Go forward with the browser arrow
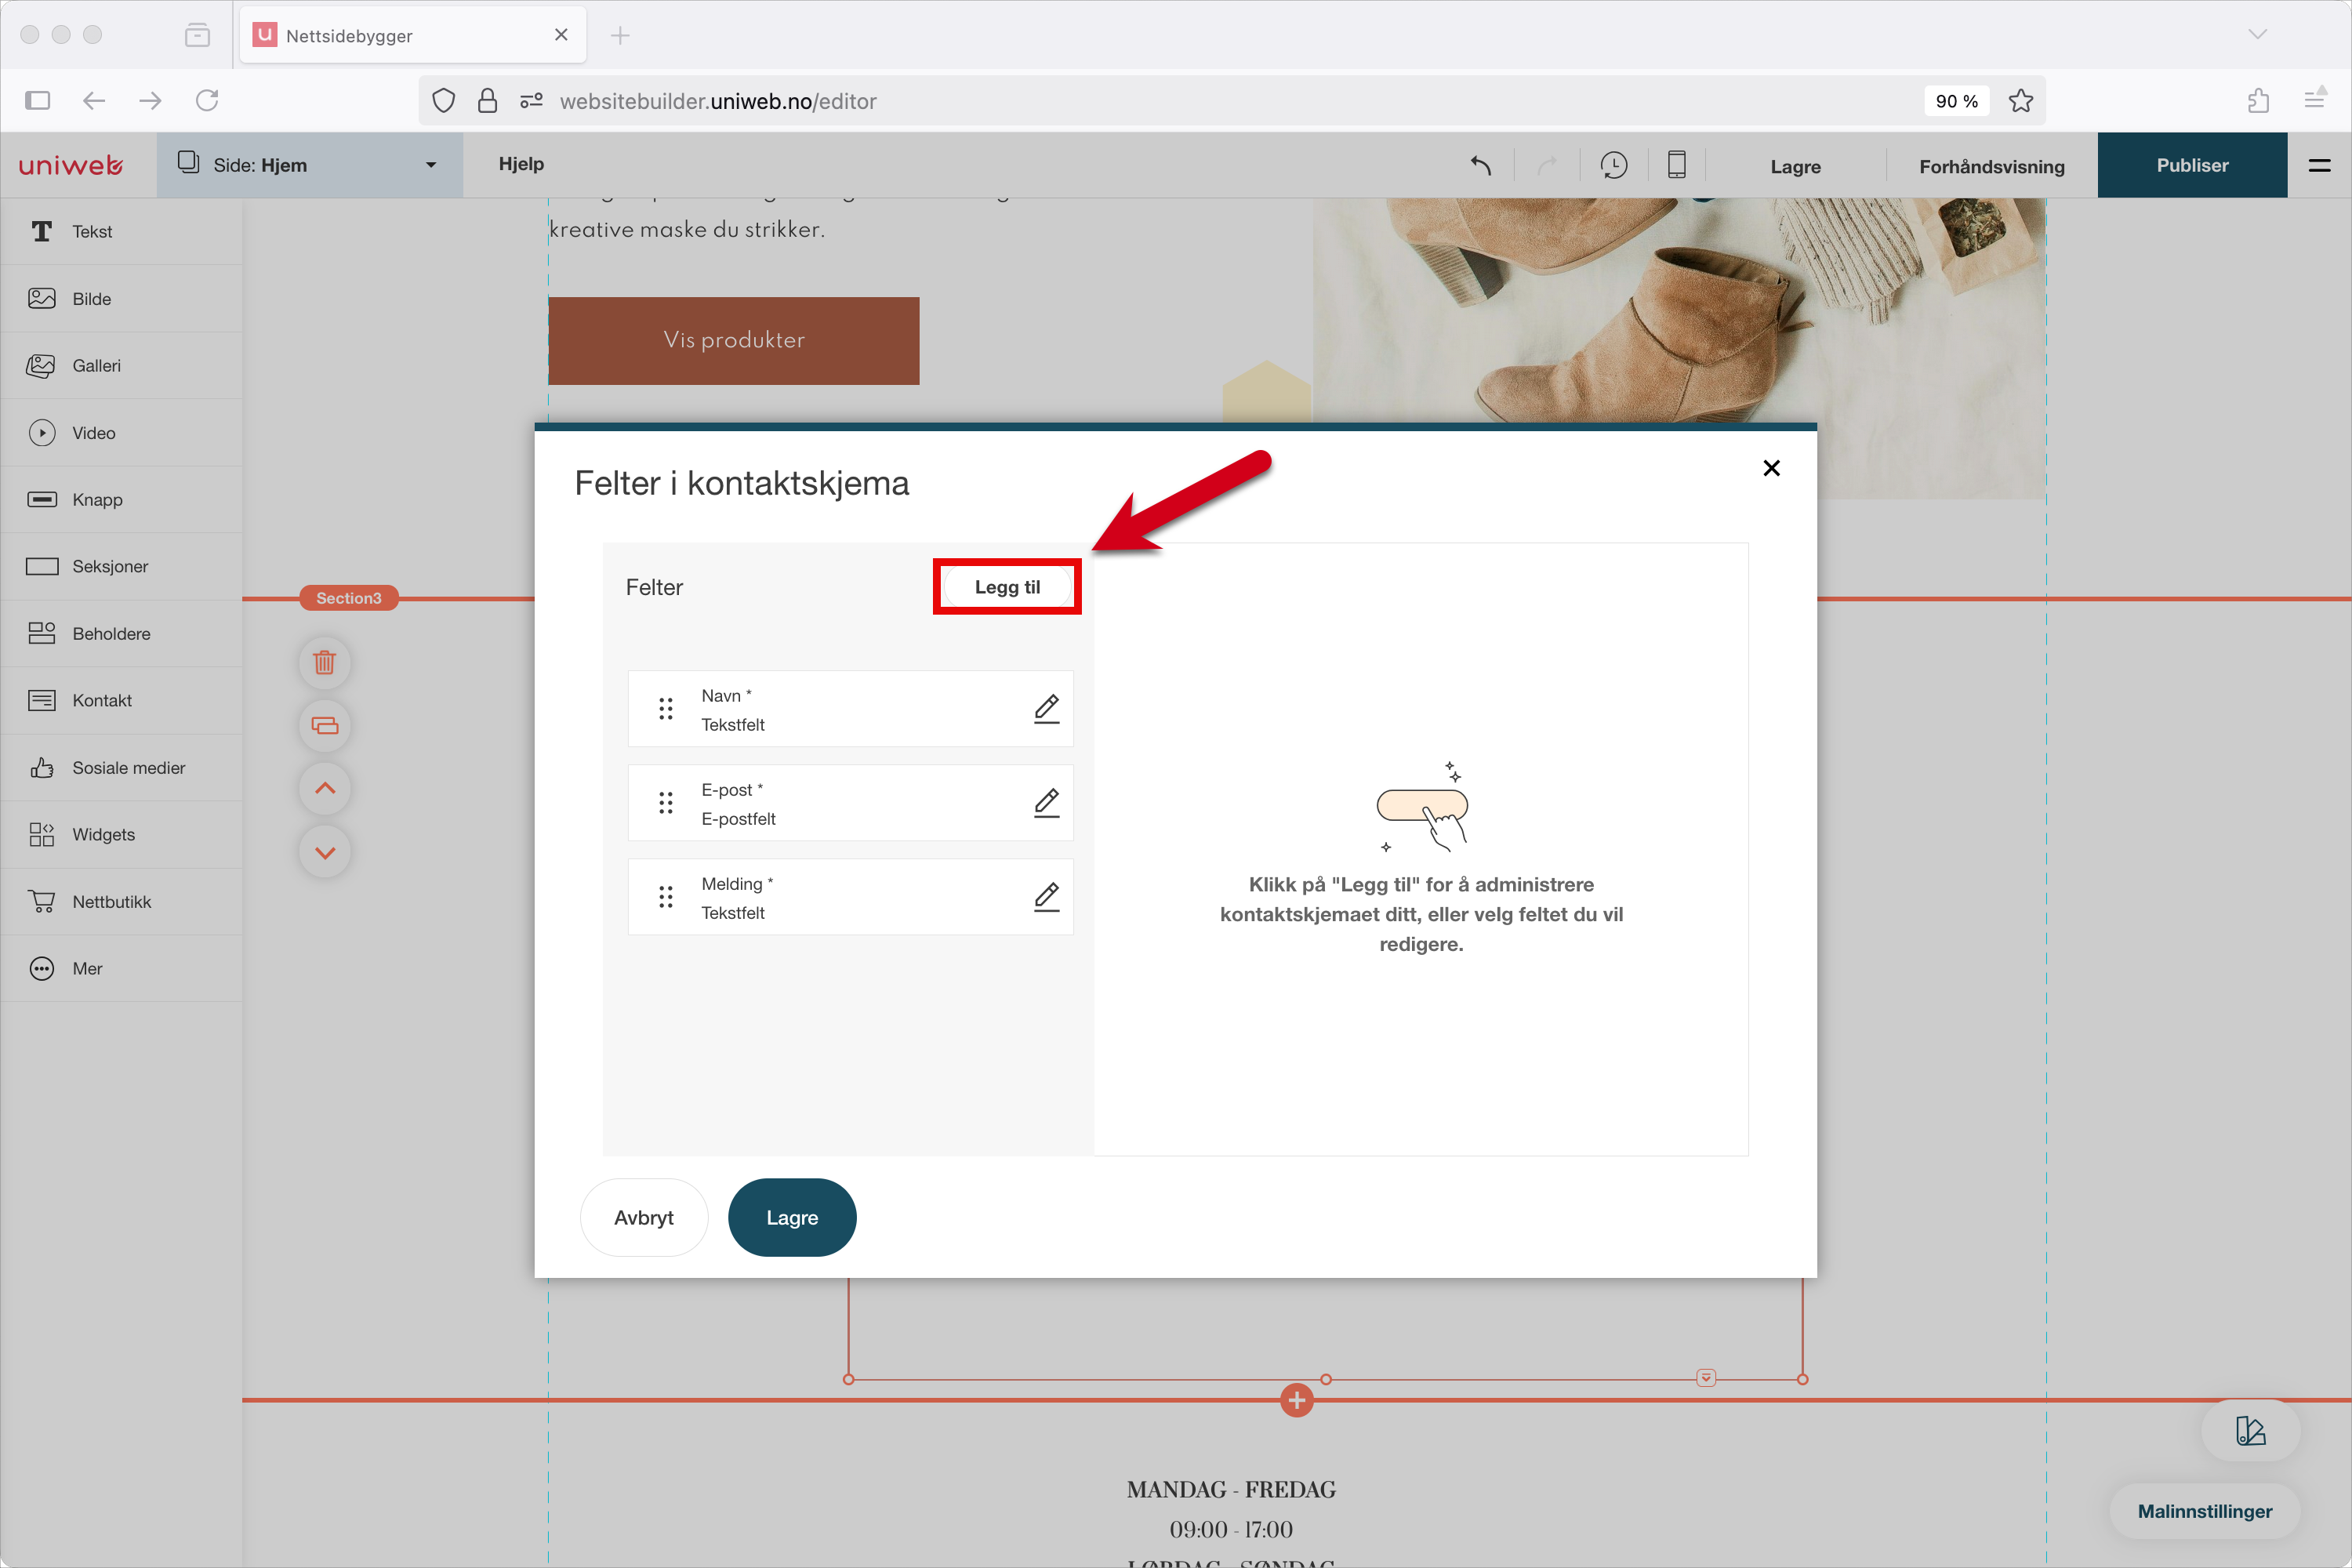This screenshot has height=1568, width=2352. (150, 100)
